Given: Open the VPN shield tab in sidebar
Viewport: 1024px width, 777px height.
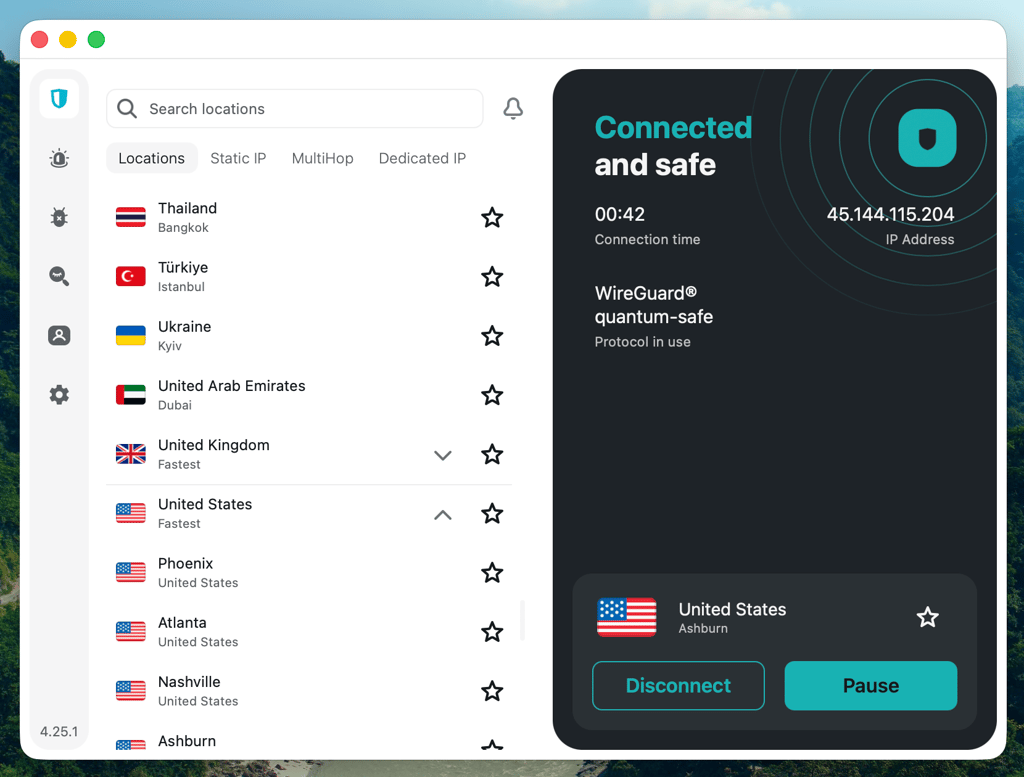Looking at the screenshot, I should pos(59,99).
